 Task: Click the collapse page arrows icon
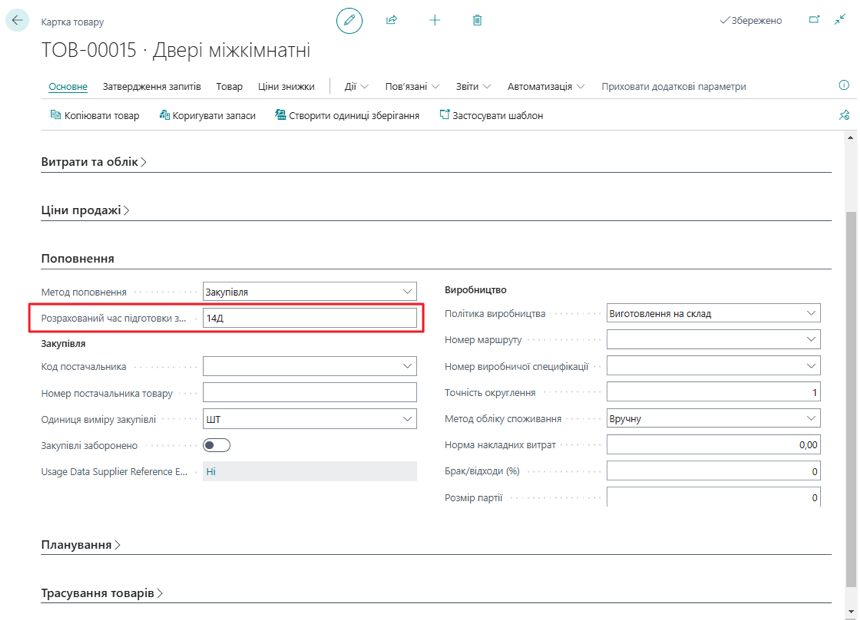click(839, 20)
